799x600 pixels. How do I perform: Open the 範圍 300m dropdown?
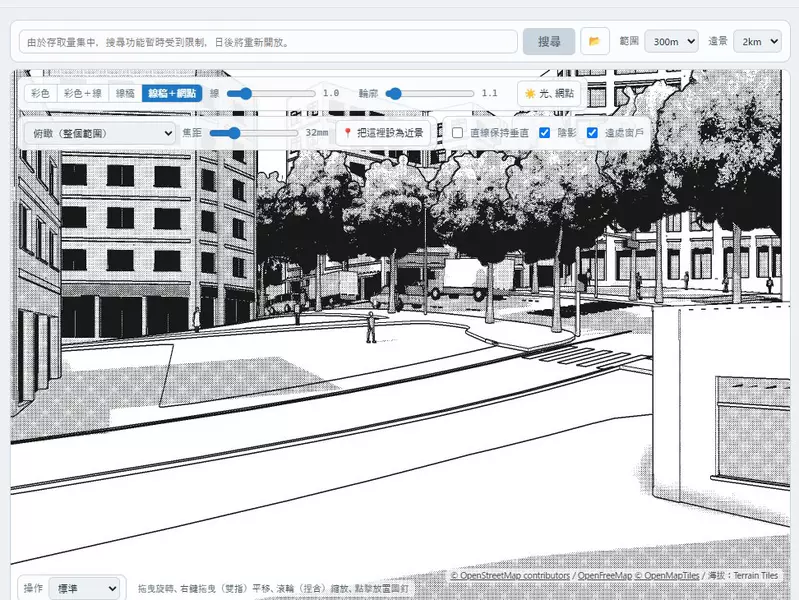tap(671, 41)
